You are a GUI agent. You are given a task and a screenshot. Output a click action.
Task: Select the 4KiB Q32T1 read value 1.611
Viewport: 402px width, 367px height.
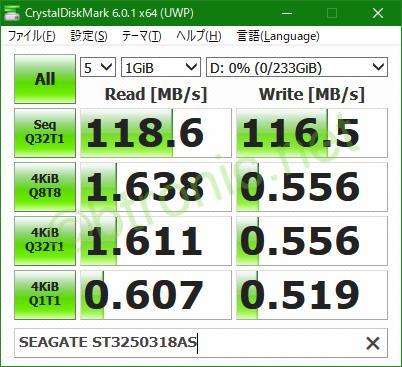pyautogui.click(x=156, y=241)
